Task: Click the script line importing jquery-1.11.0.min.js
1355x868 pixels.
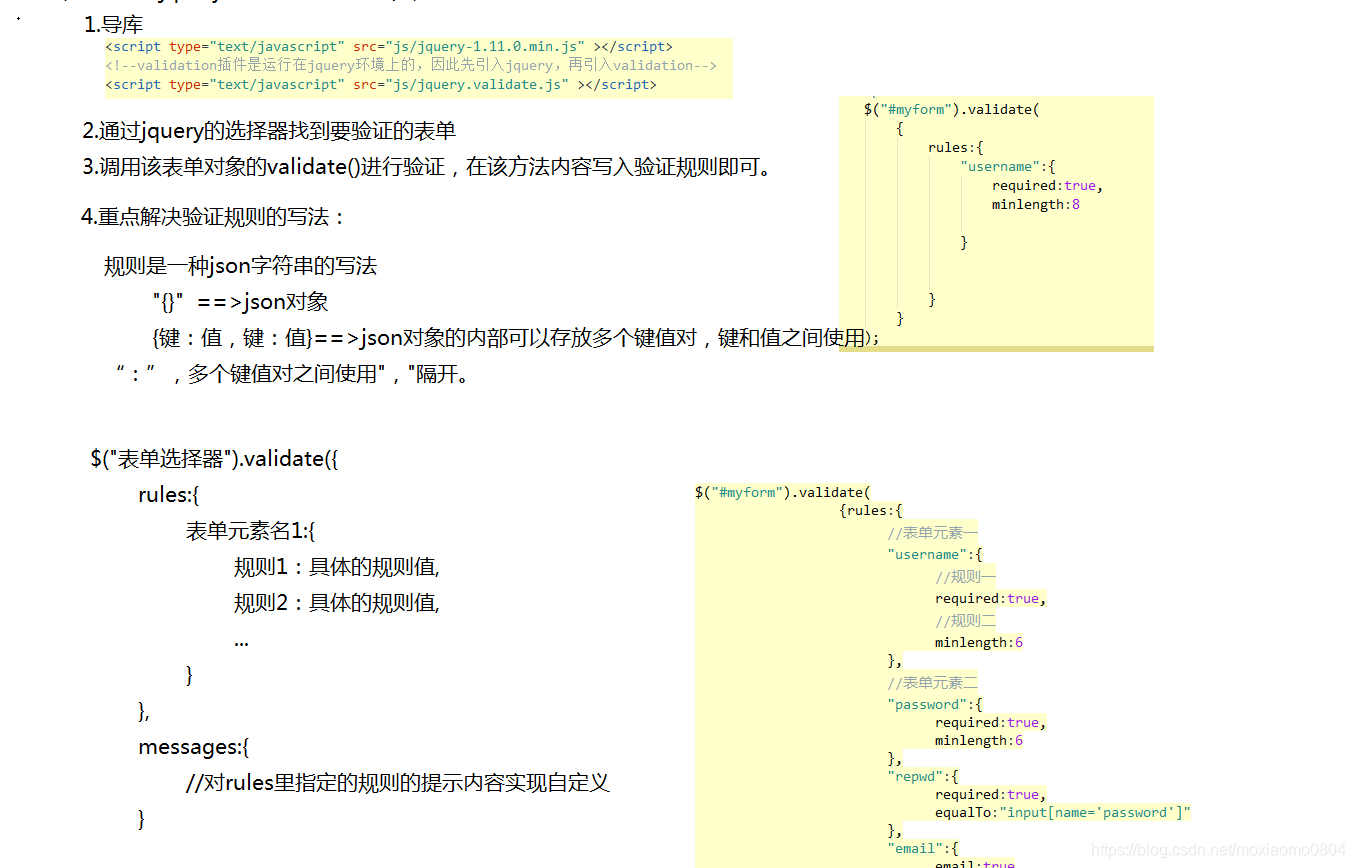Action: (389, 47)
